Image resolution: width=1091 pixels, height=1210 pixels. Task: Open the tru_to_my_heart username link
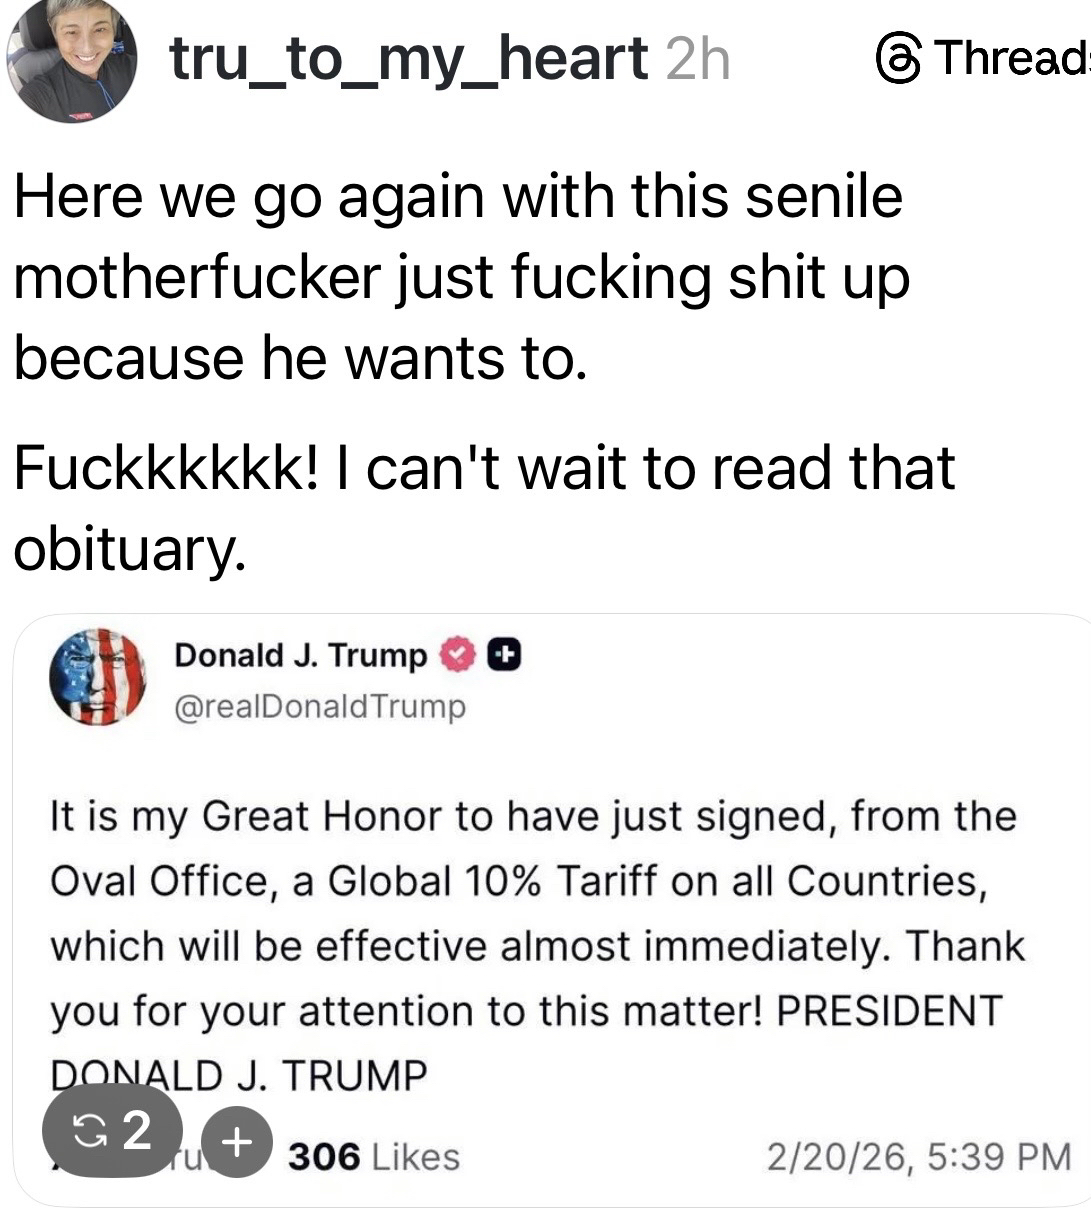(x=408, y=58)
